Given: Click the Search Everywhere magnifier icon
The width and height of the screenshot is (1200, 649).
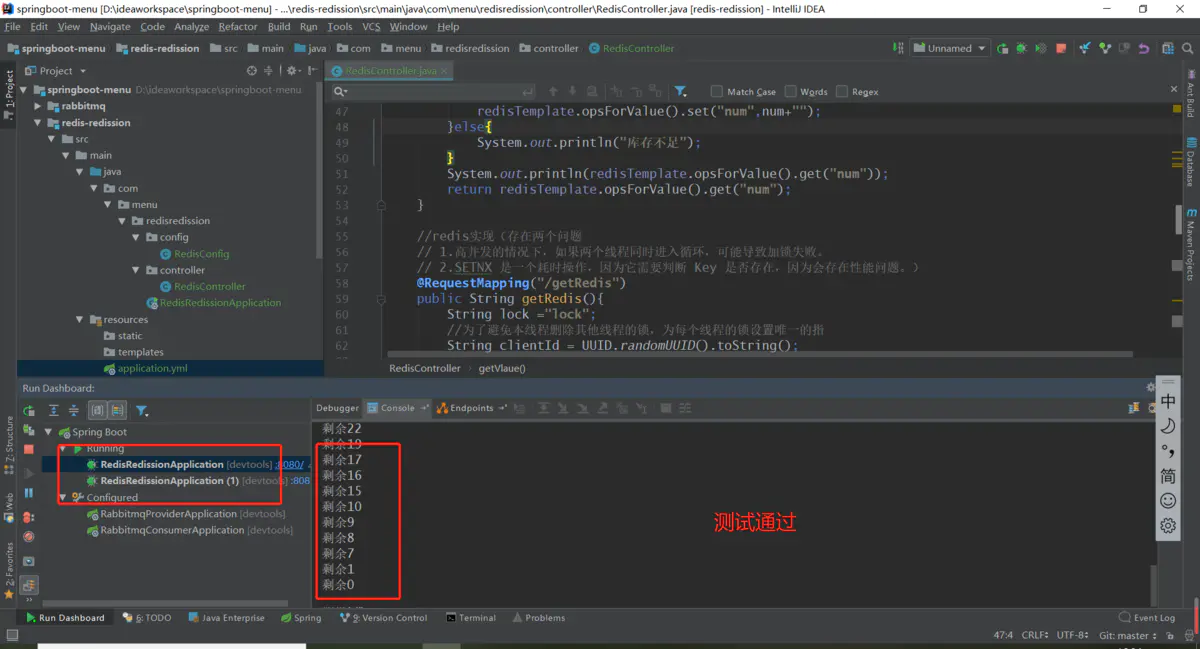Looking at the screenshot, I should pyautogui.click(x=1189, y=48).
